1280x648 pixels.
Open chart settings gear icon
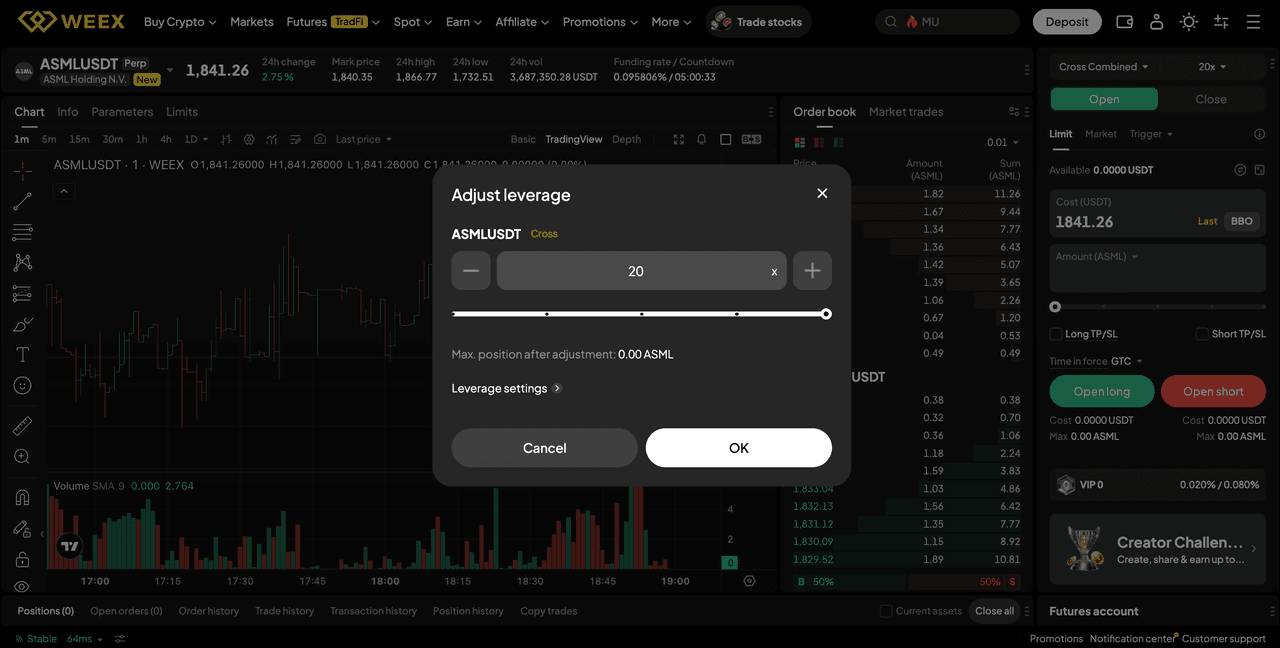tap(249, 139)
